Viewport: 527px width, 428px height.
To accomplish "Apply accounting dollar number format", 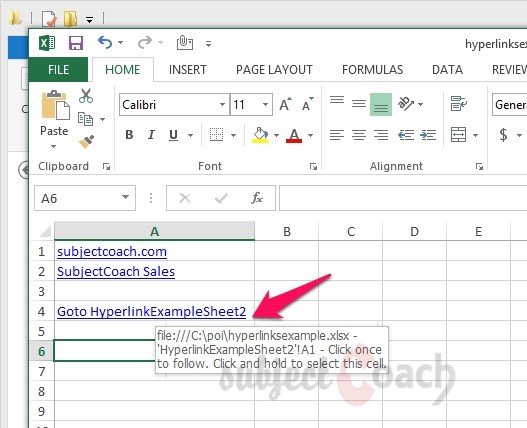I will coord(503,135).
